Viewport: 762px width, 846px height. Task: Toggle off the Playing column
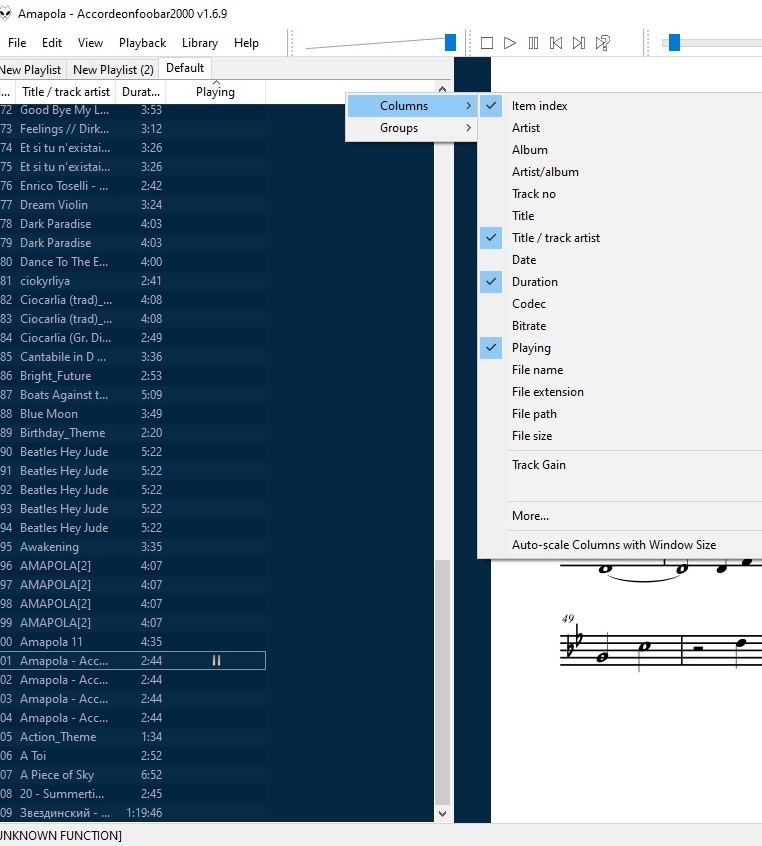531,348
